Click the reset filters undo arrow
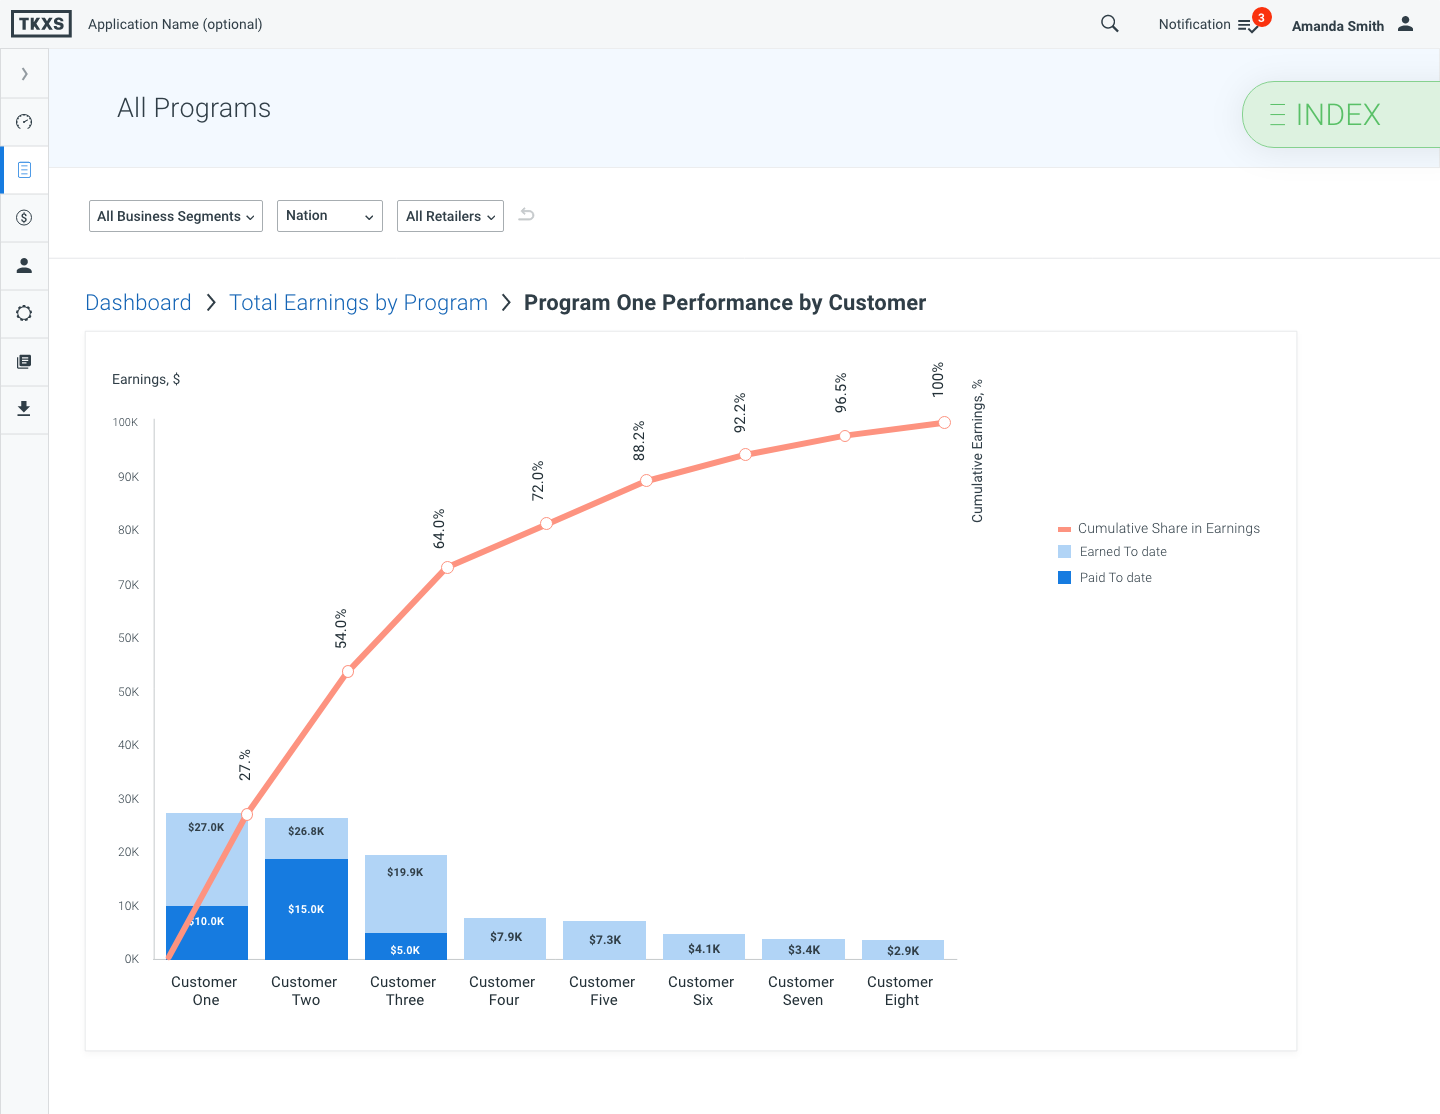The width and height of the screenshot is (1440, 1114). coord(527,215)
